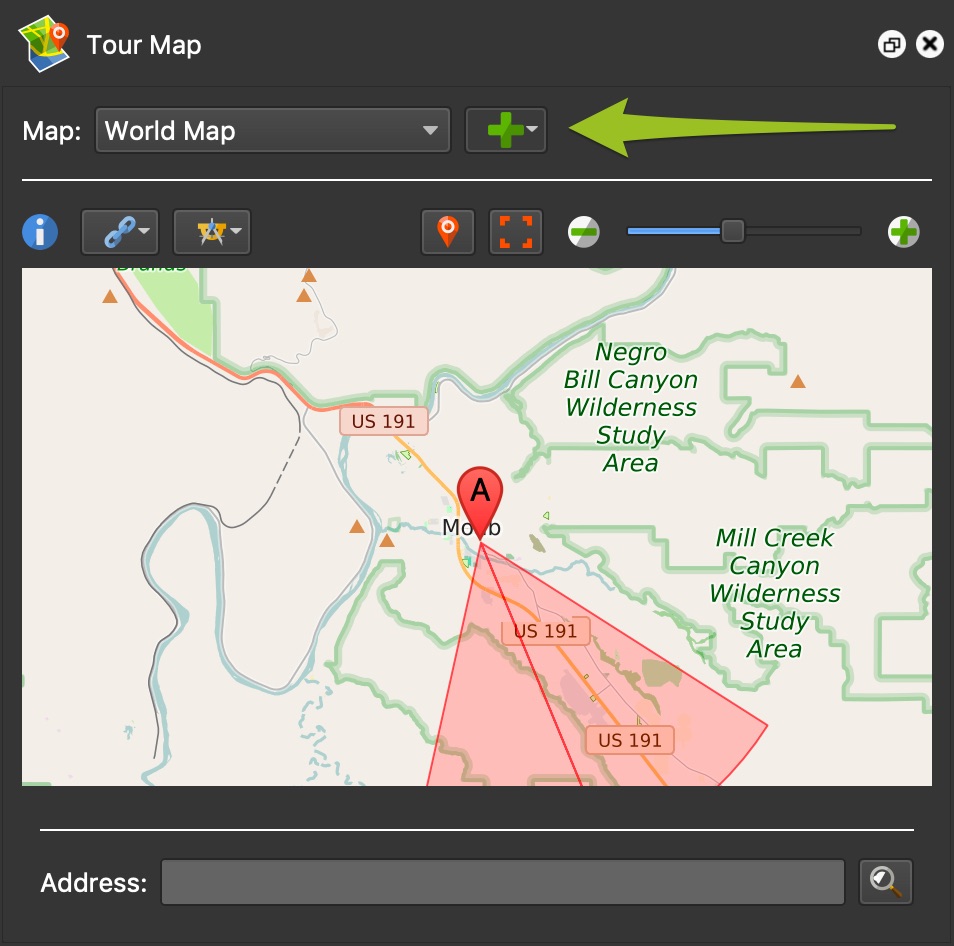Image resolution: width=954 pixels, height=946 pixels.
Task: Click the green plus add map button
Action: pos(505,131)
